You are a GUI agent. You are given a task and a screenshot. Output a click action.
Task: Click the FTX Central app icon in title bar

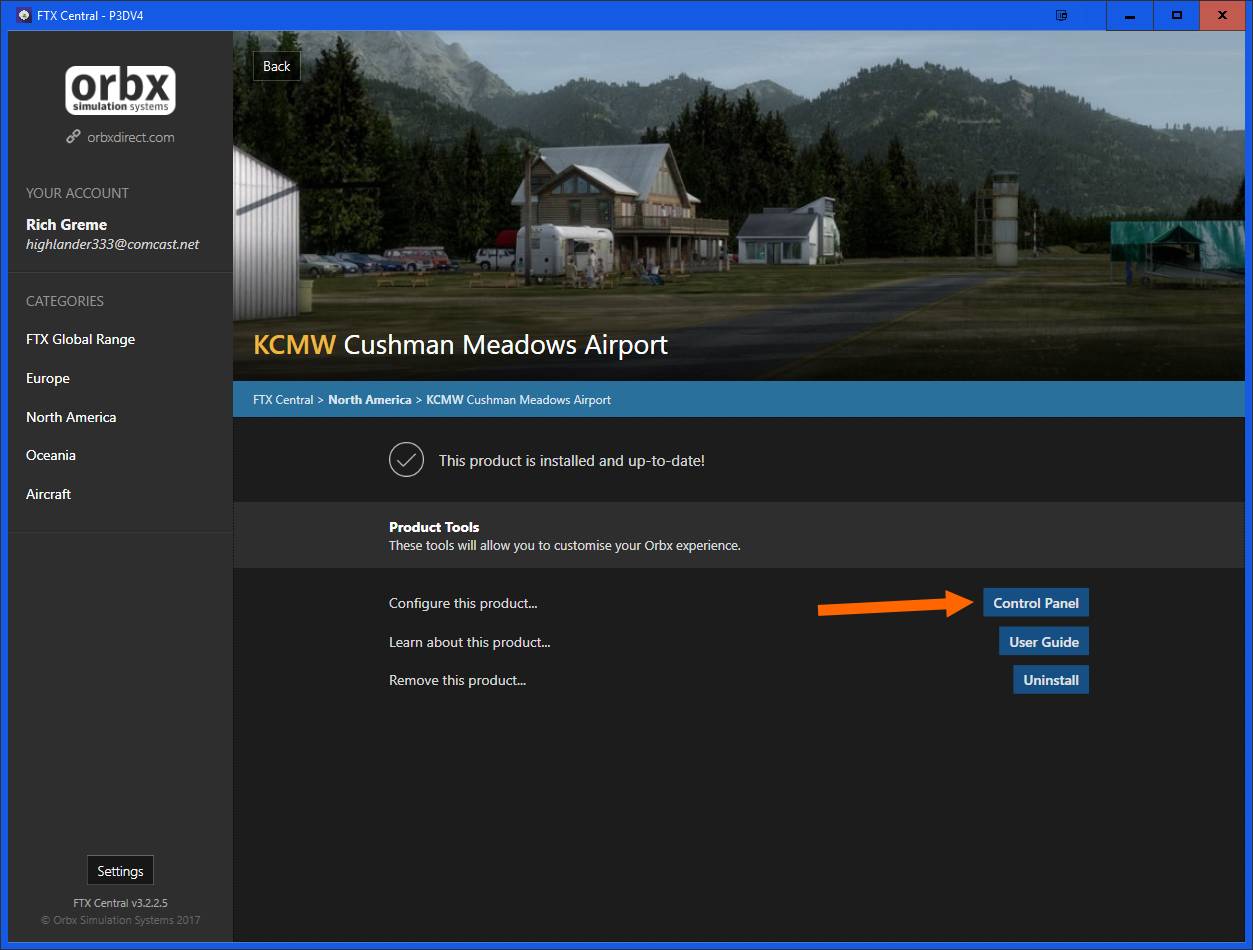(x=23, y=15)
